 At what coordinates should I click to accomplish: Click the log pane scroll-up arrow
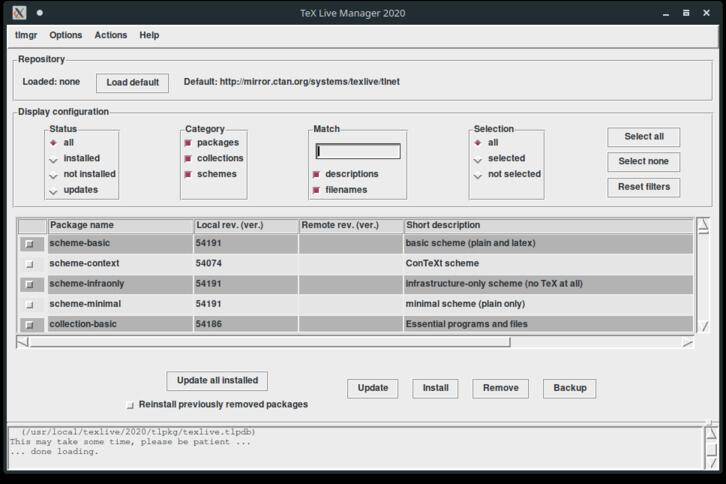pos(711,434)
